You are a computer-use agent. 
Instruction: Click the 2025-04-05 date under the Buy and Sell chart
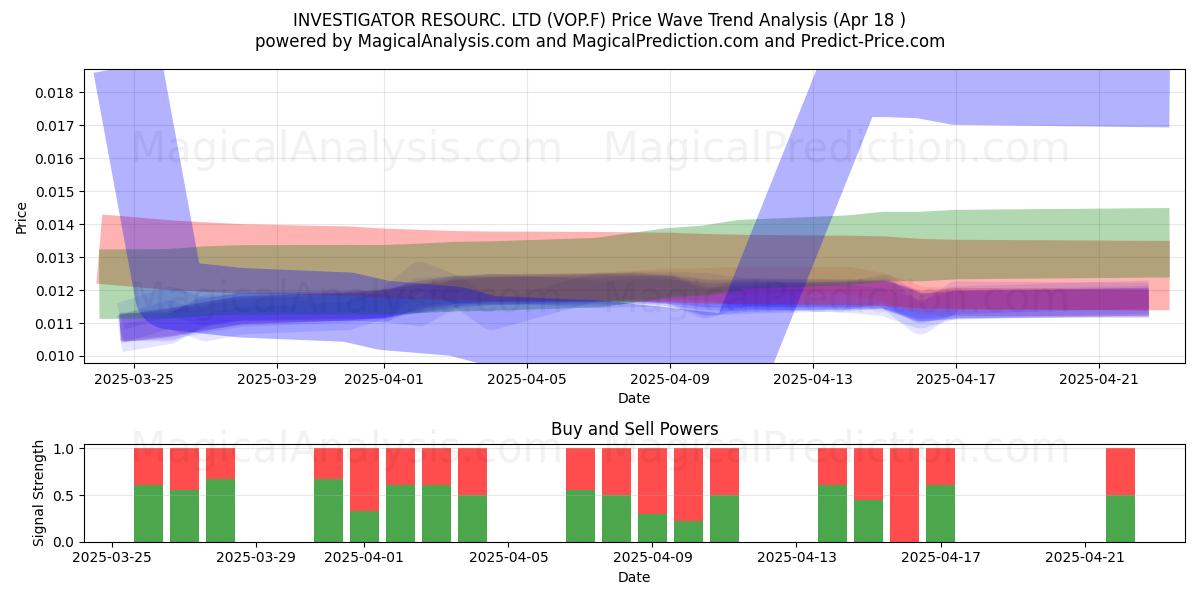509,559
